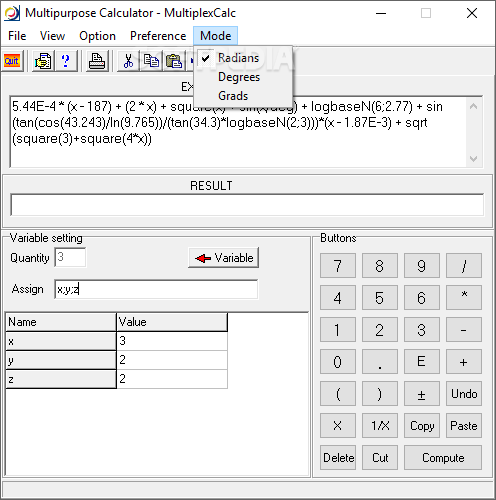Click the division slash button
Screen dimensions: 496x500
pos(464,266)
